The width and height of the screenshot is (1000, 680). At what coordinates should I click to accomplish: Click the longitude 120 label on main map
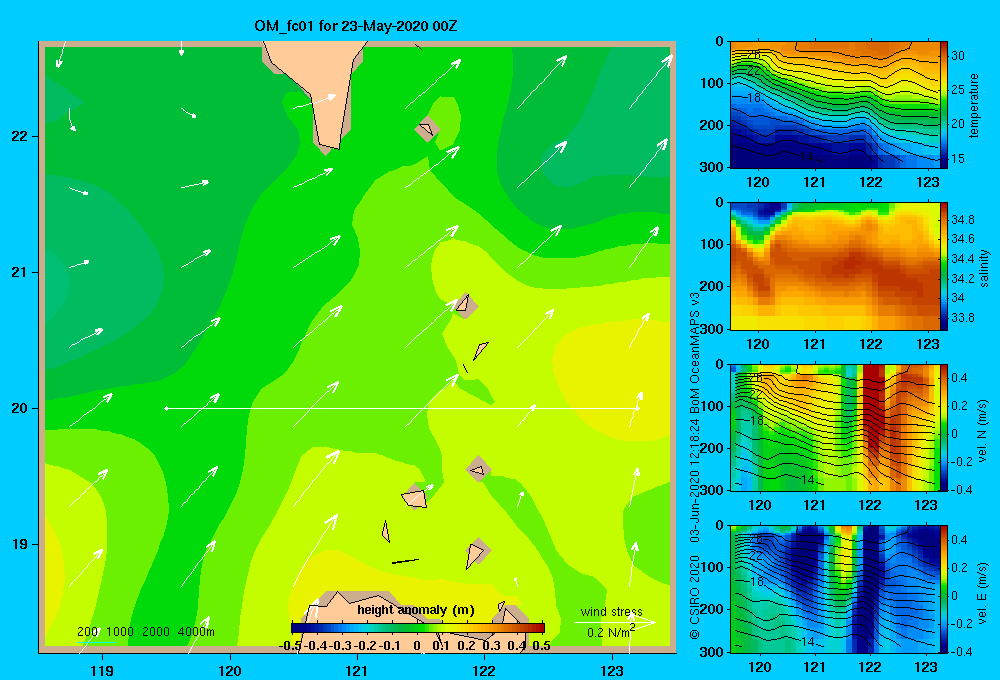(x=230, y=670)
